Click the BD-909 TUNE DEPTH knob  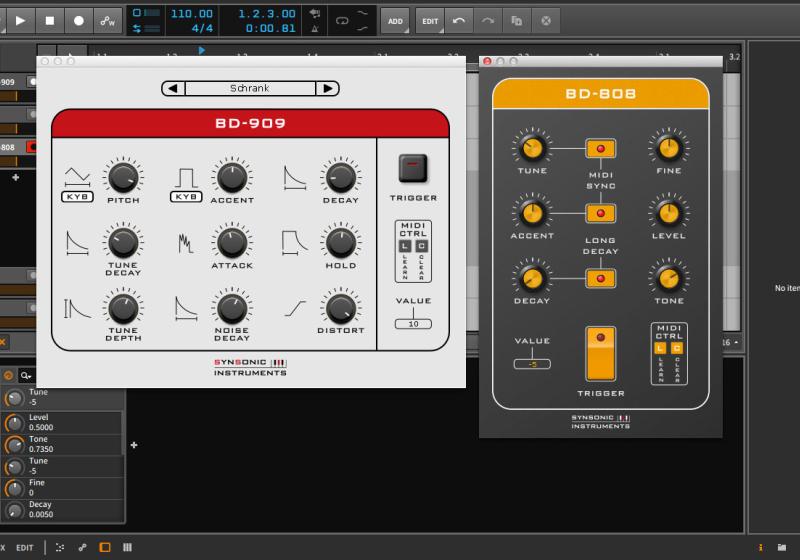[x=123, y=308]
